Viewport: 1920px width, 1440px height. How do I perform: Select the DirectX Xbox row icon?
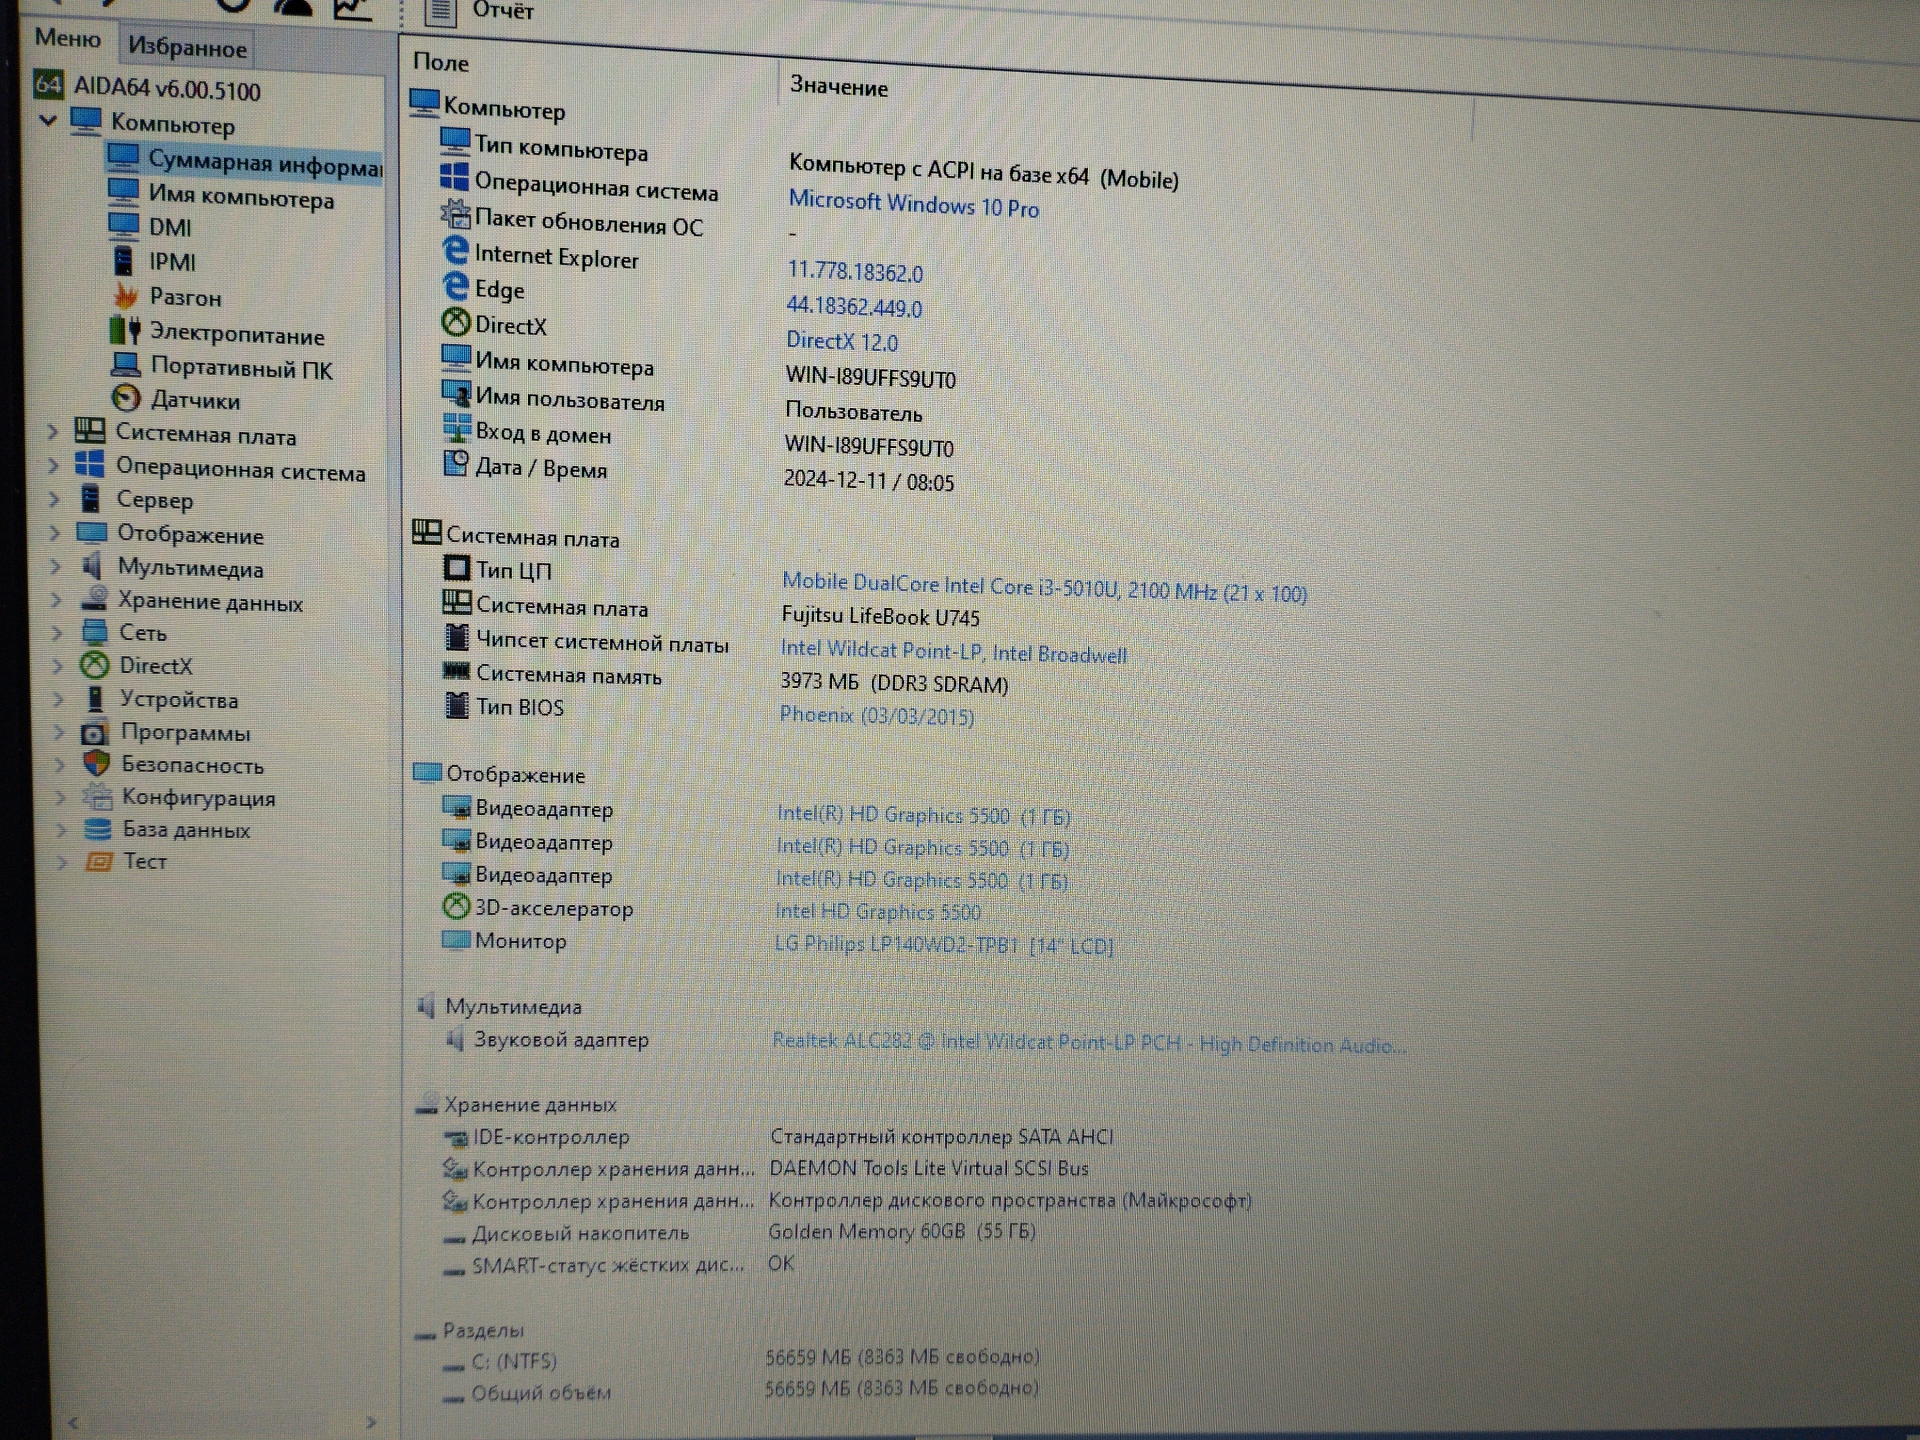456,322
